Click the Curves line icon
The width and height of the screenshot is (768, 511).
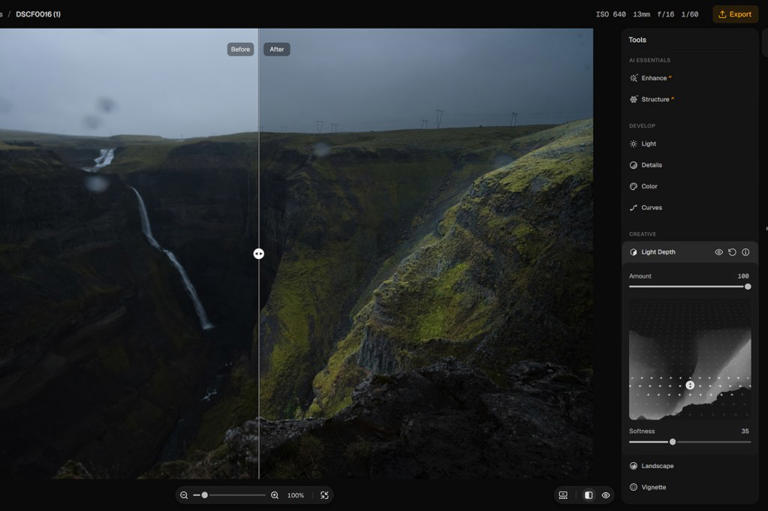[633, 208]
